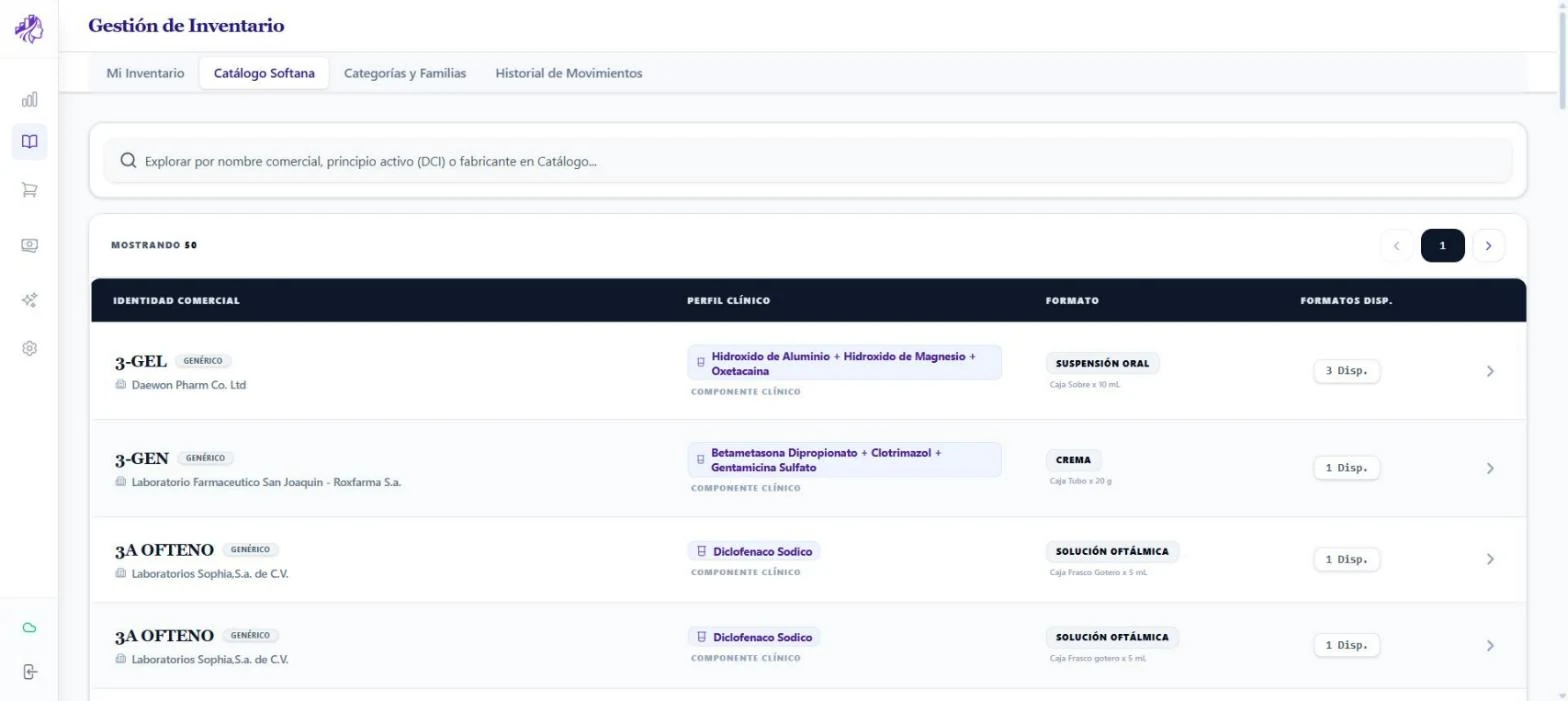The width and height of the screenshot is (1568, 701).
Task: Click the 3-GEN product name
Action: pos(142,459)
